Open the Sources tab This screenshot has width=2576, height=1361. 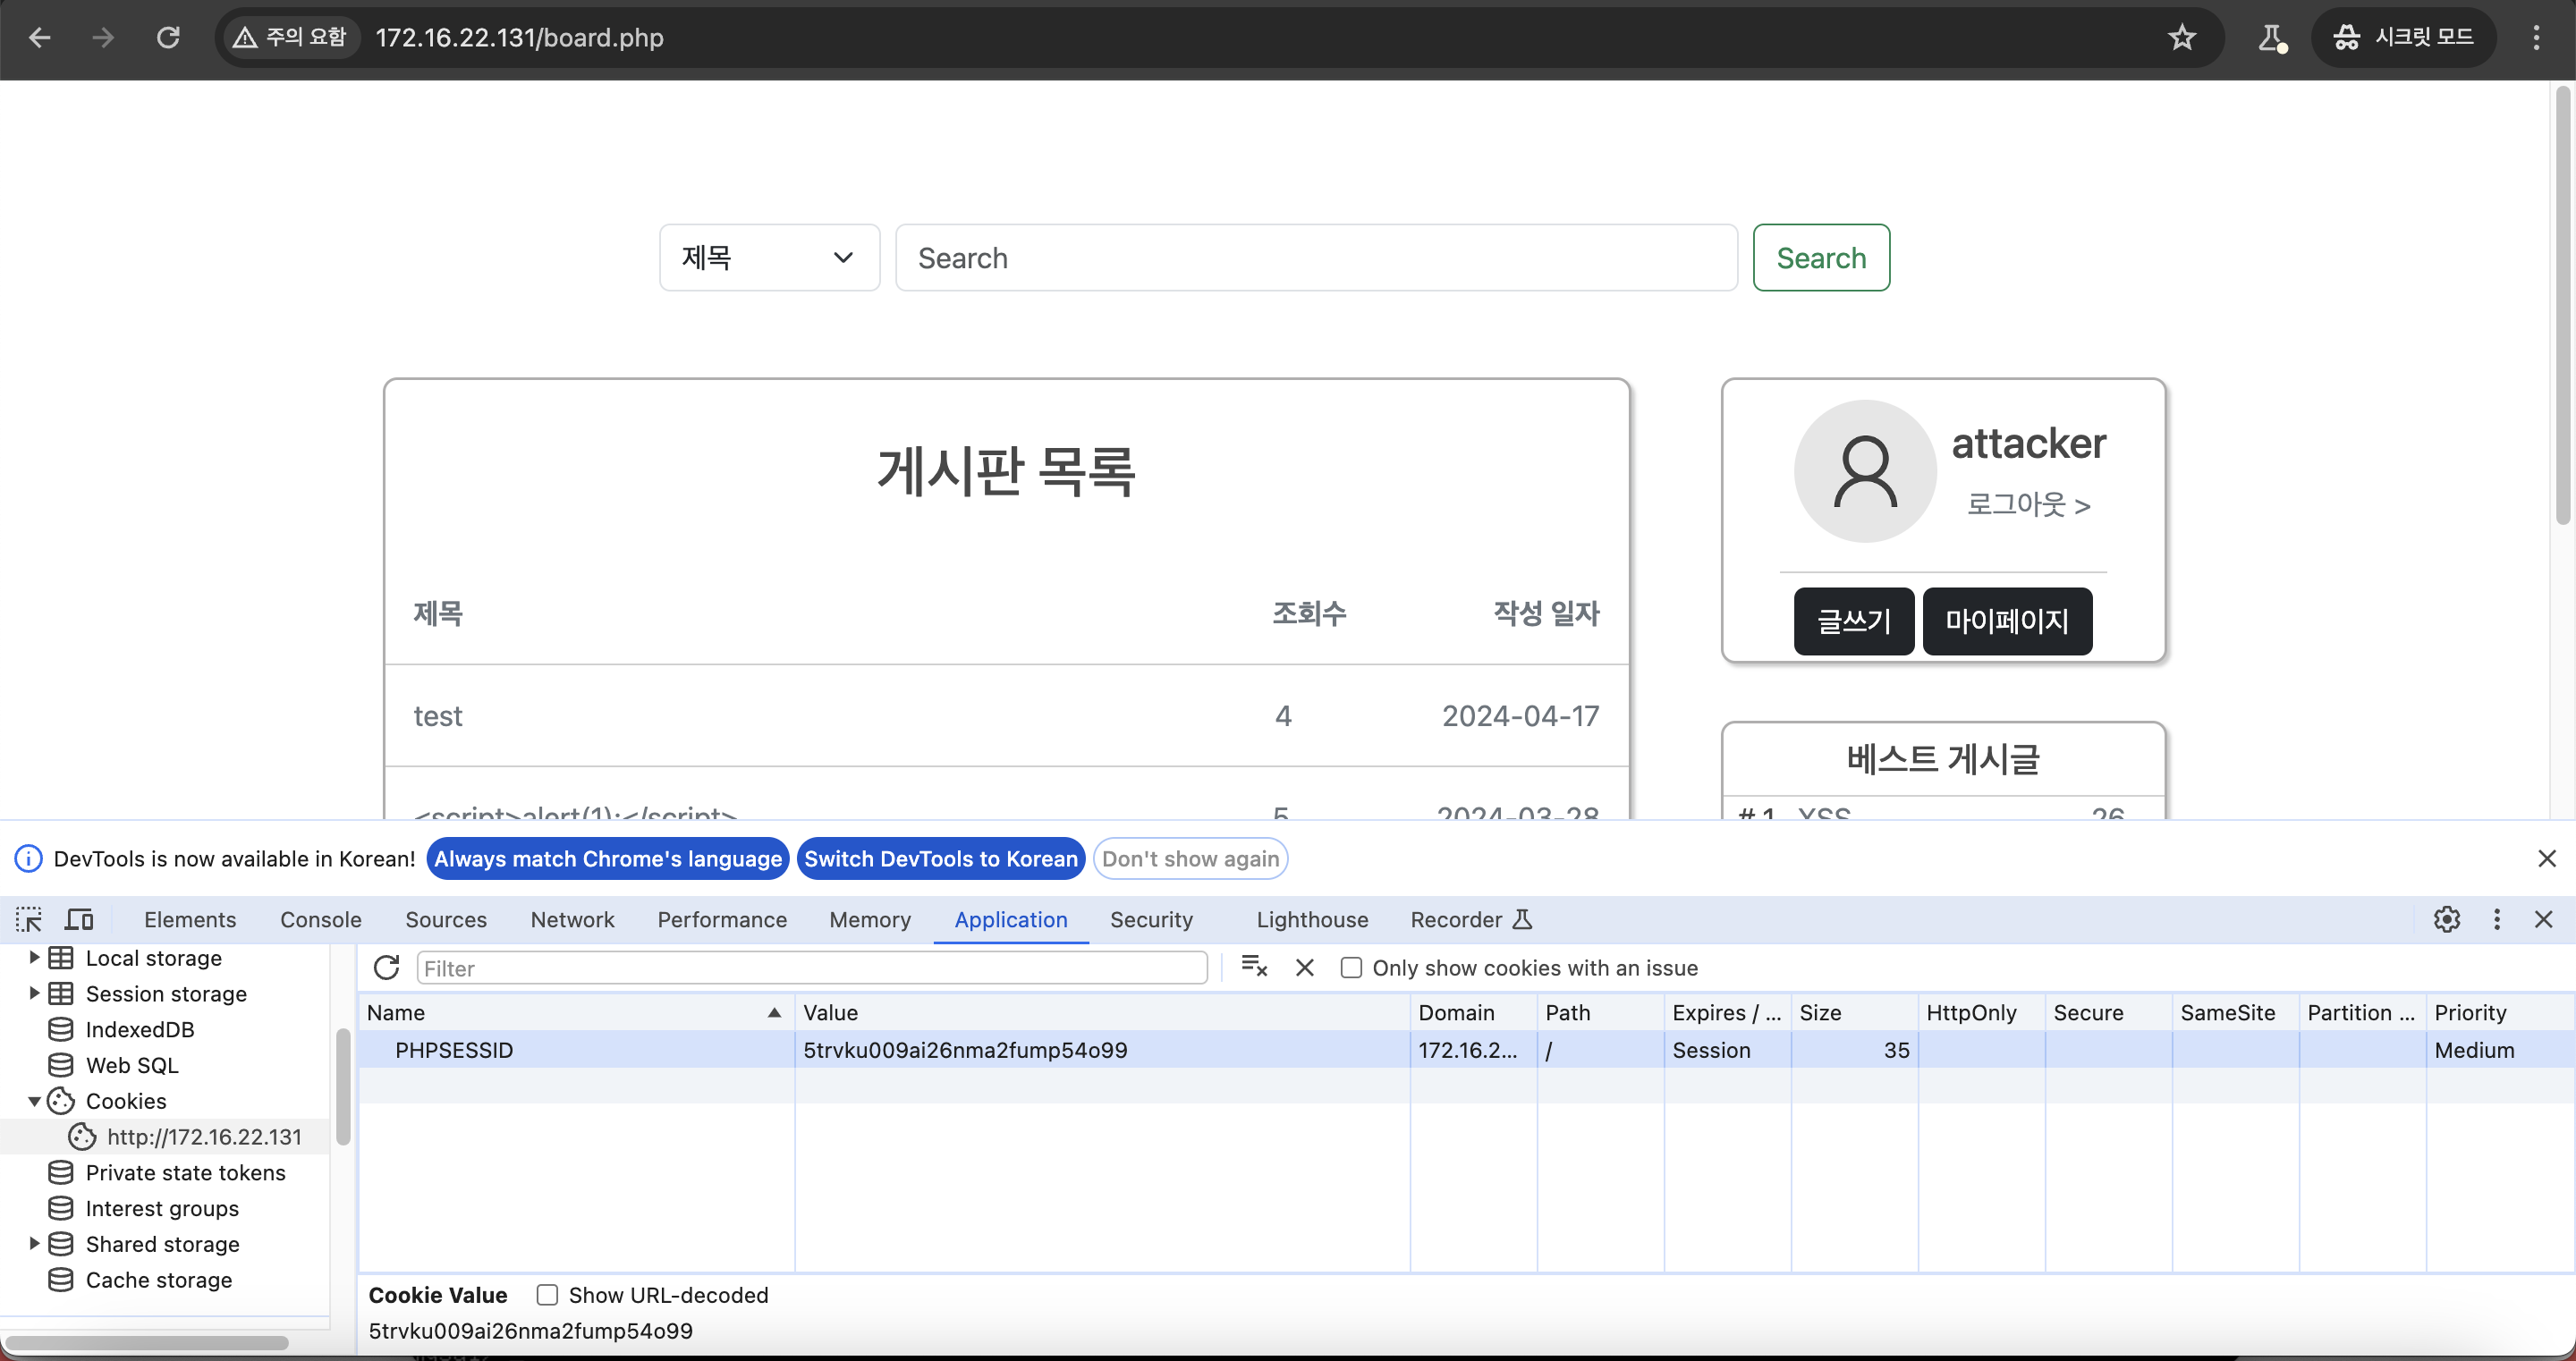click(x=446, y=919)
